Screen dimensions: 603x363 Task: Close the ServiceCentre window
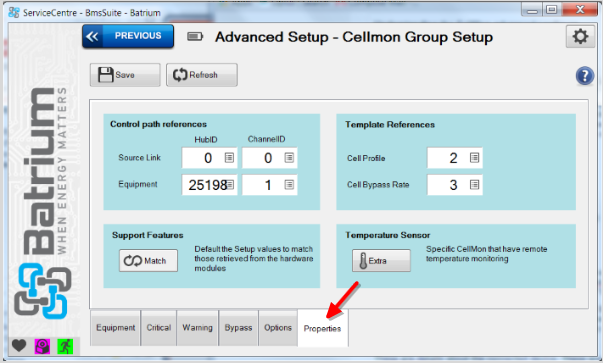tap(580, 10)
